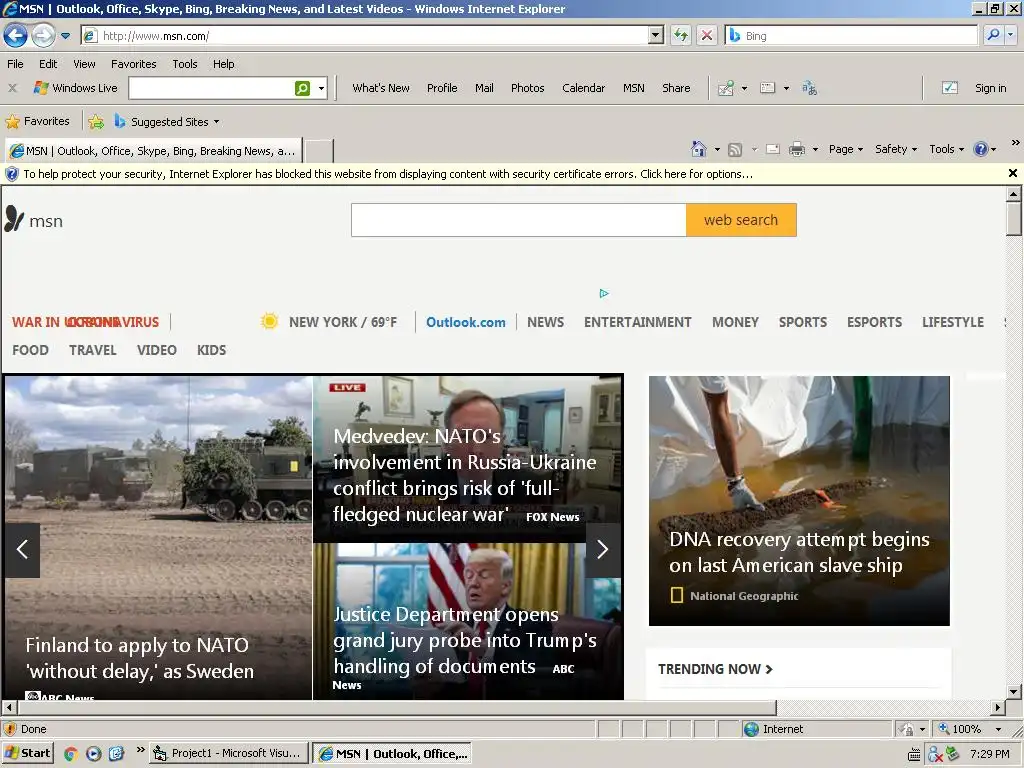Image resolution: width=1024 pixels, height=768 pixels.
Task: Advance to the next carousel story
Action: (x=602, y=549)
